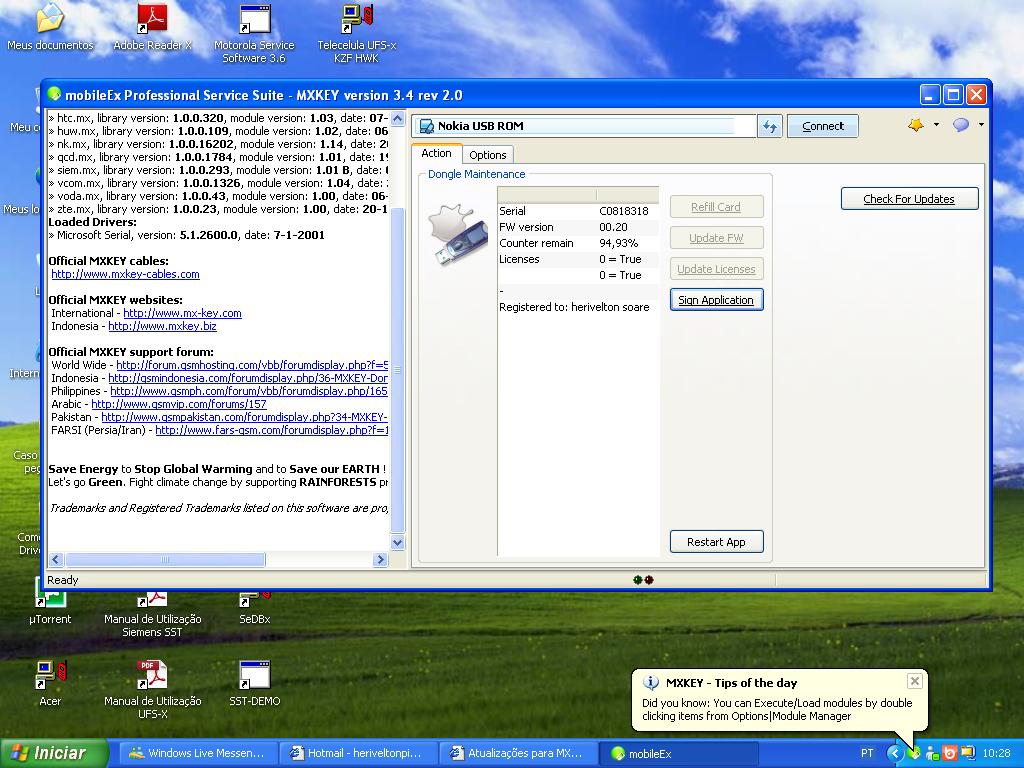Click the Update Licenses button
The height and width of the screenshot is (768, 1024).
716,269
